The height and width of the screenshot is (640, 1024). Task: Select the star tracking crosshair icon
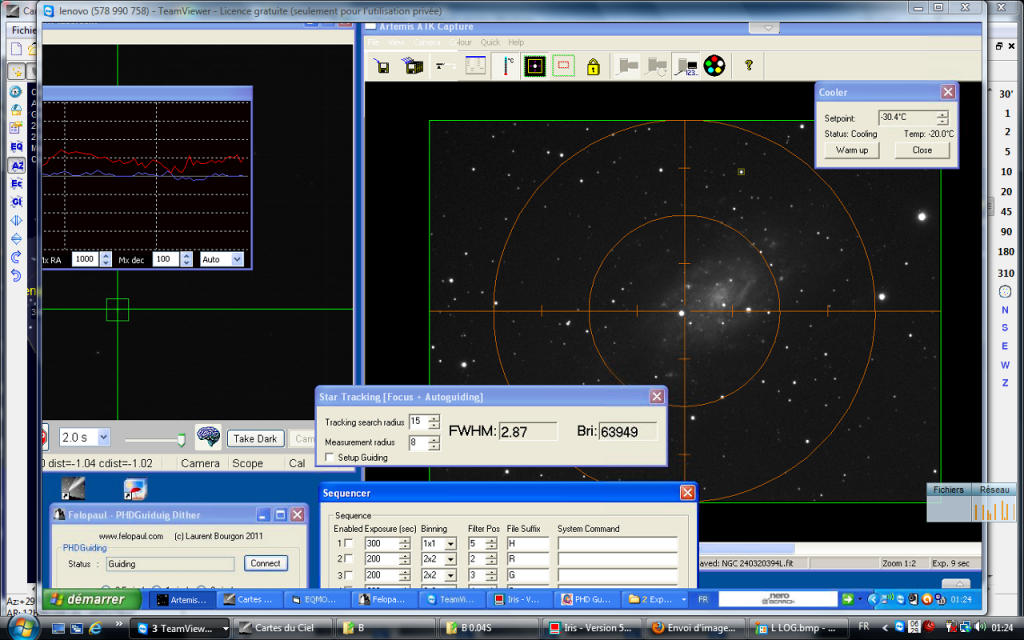[535, 67]
